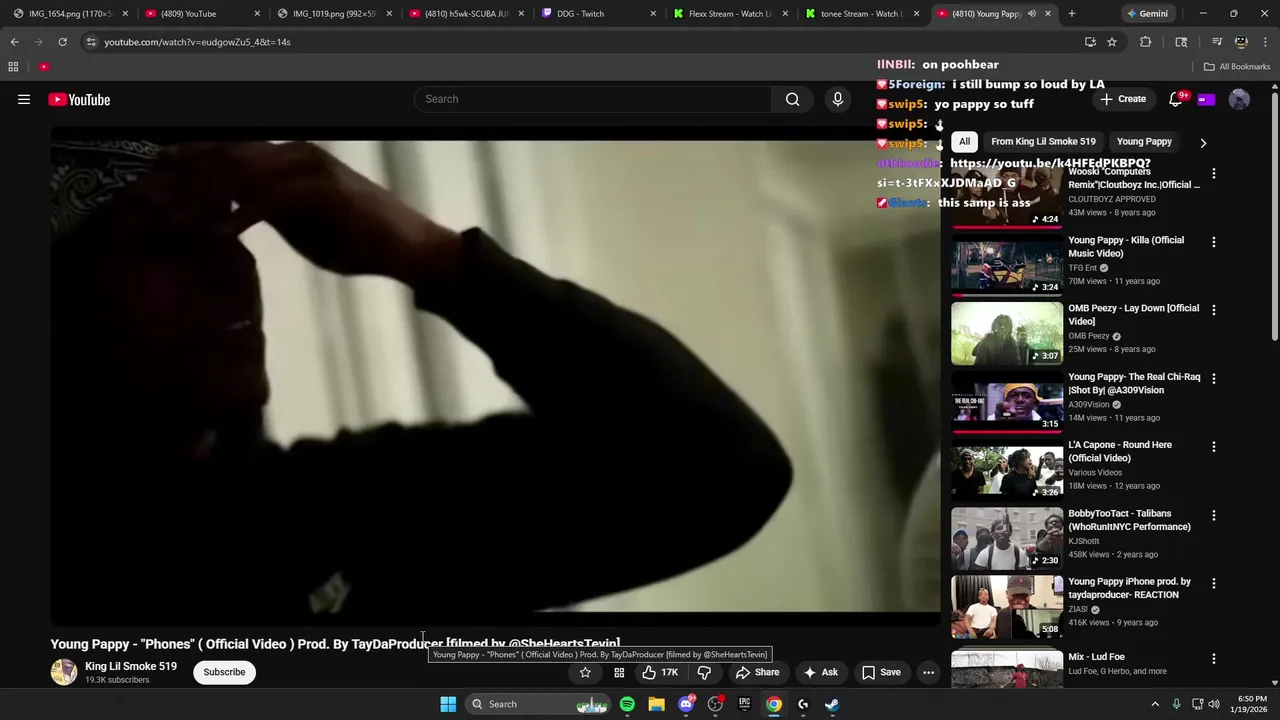Start voice search with microphone icon

point(838,99)
